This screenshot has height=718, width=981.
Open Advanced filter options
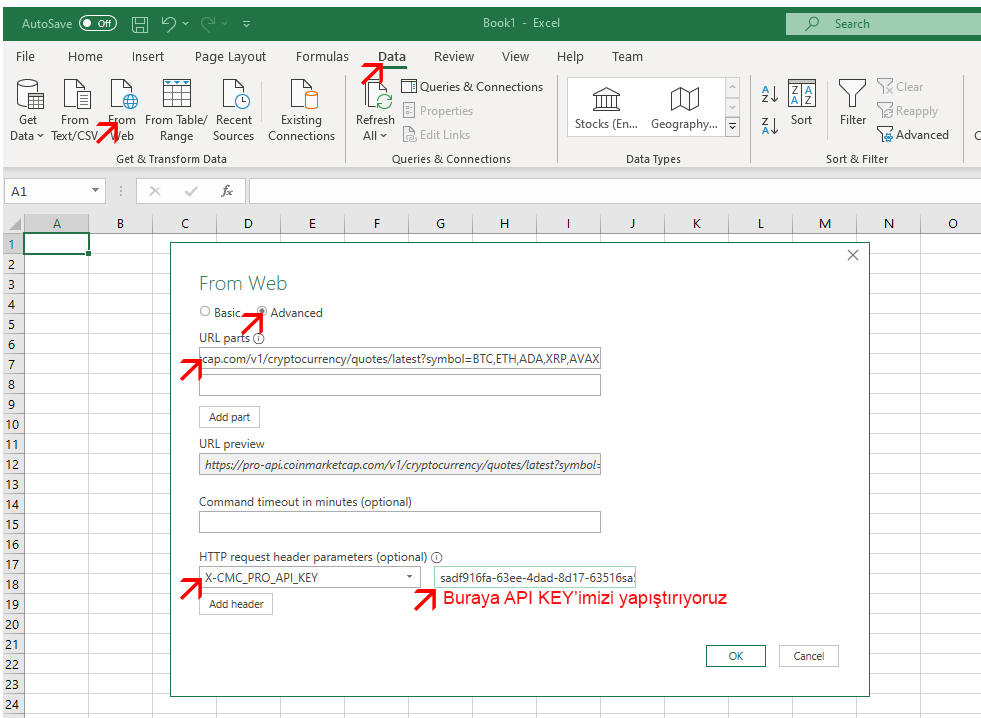(913, 134)
